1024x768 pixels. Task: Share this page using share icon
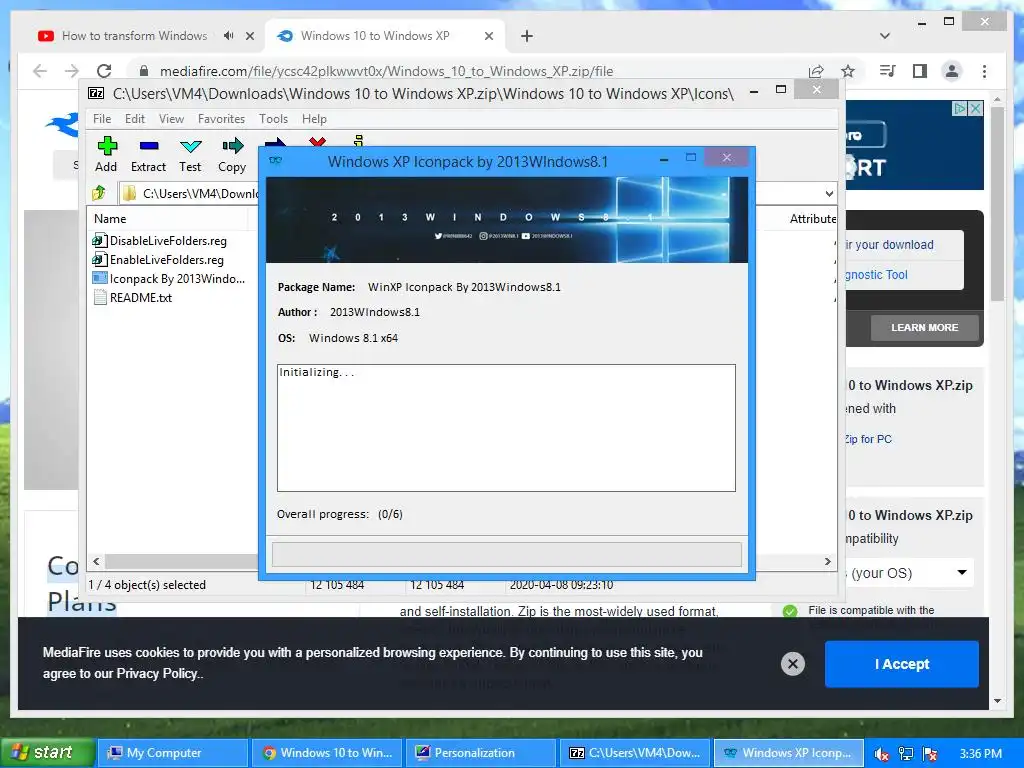pyautogui.click(x=816, y=71)
